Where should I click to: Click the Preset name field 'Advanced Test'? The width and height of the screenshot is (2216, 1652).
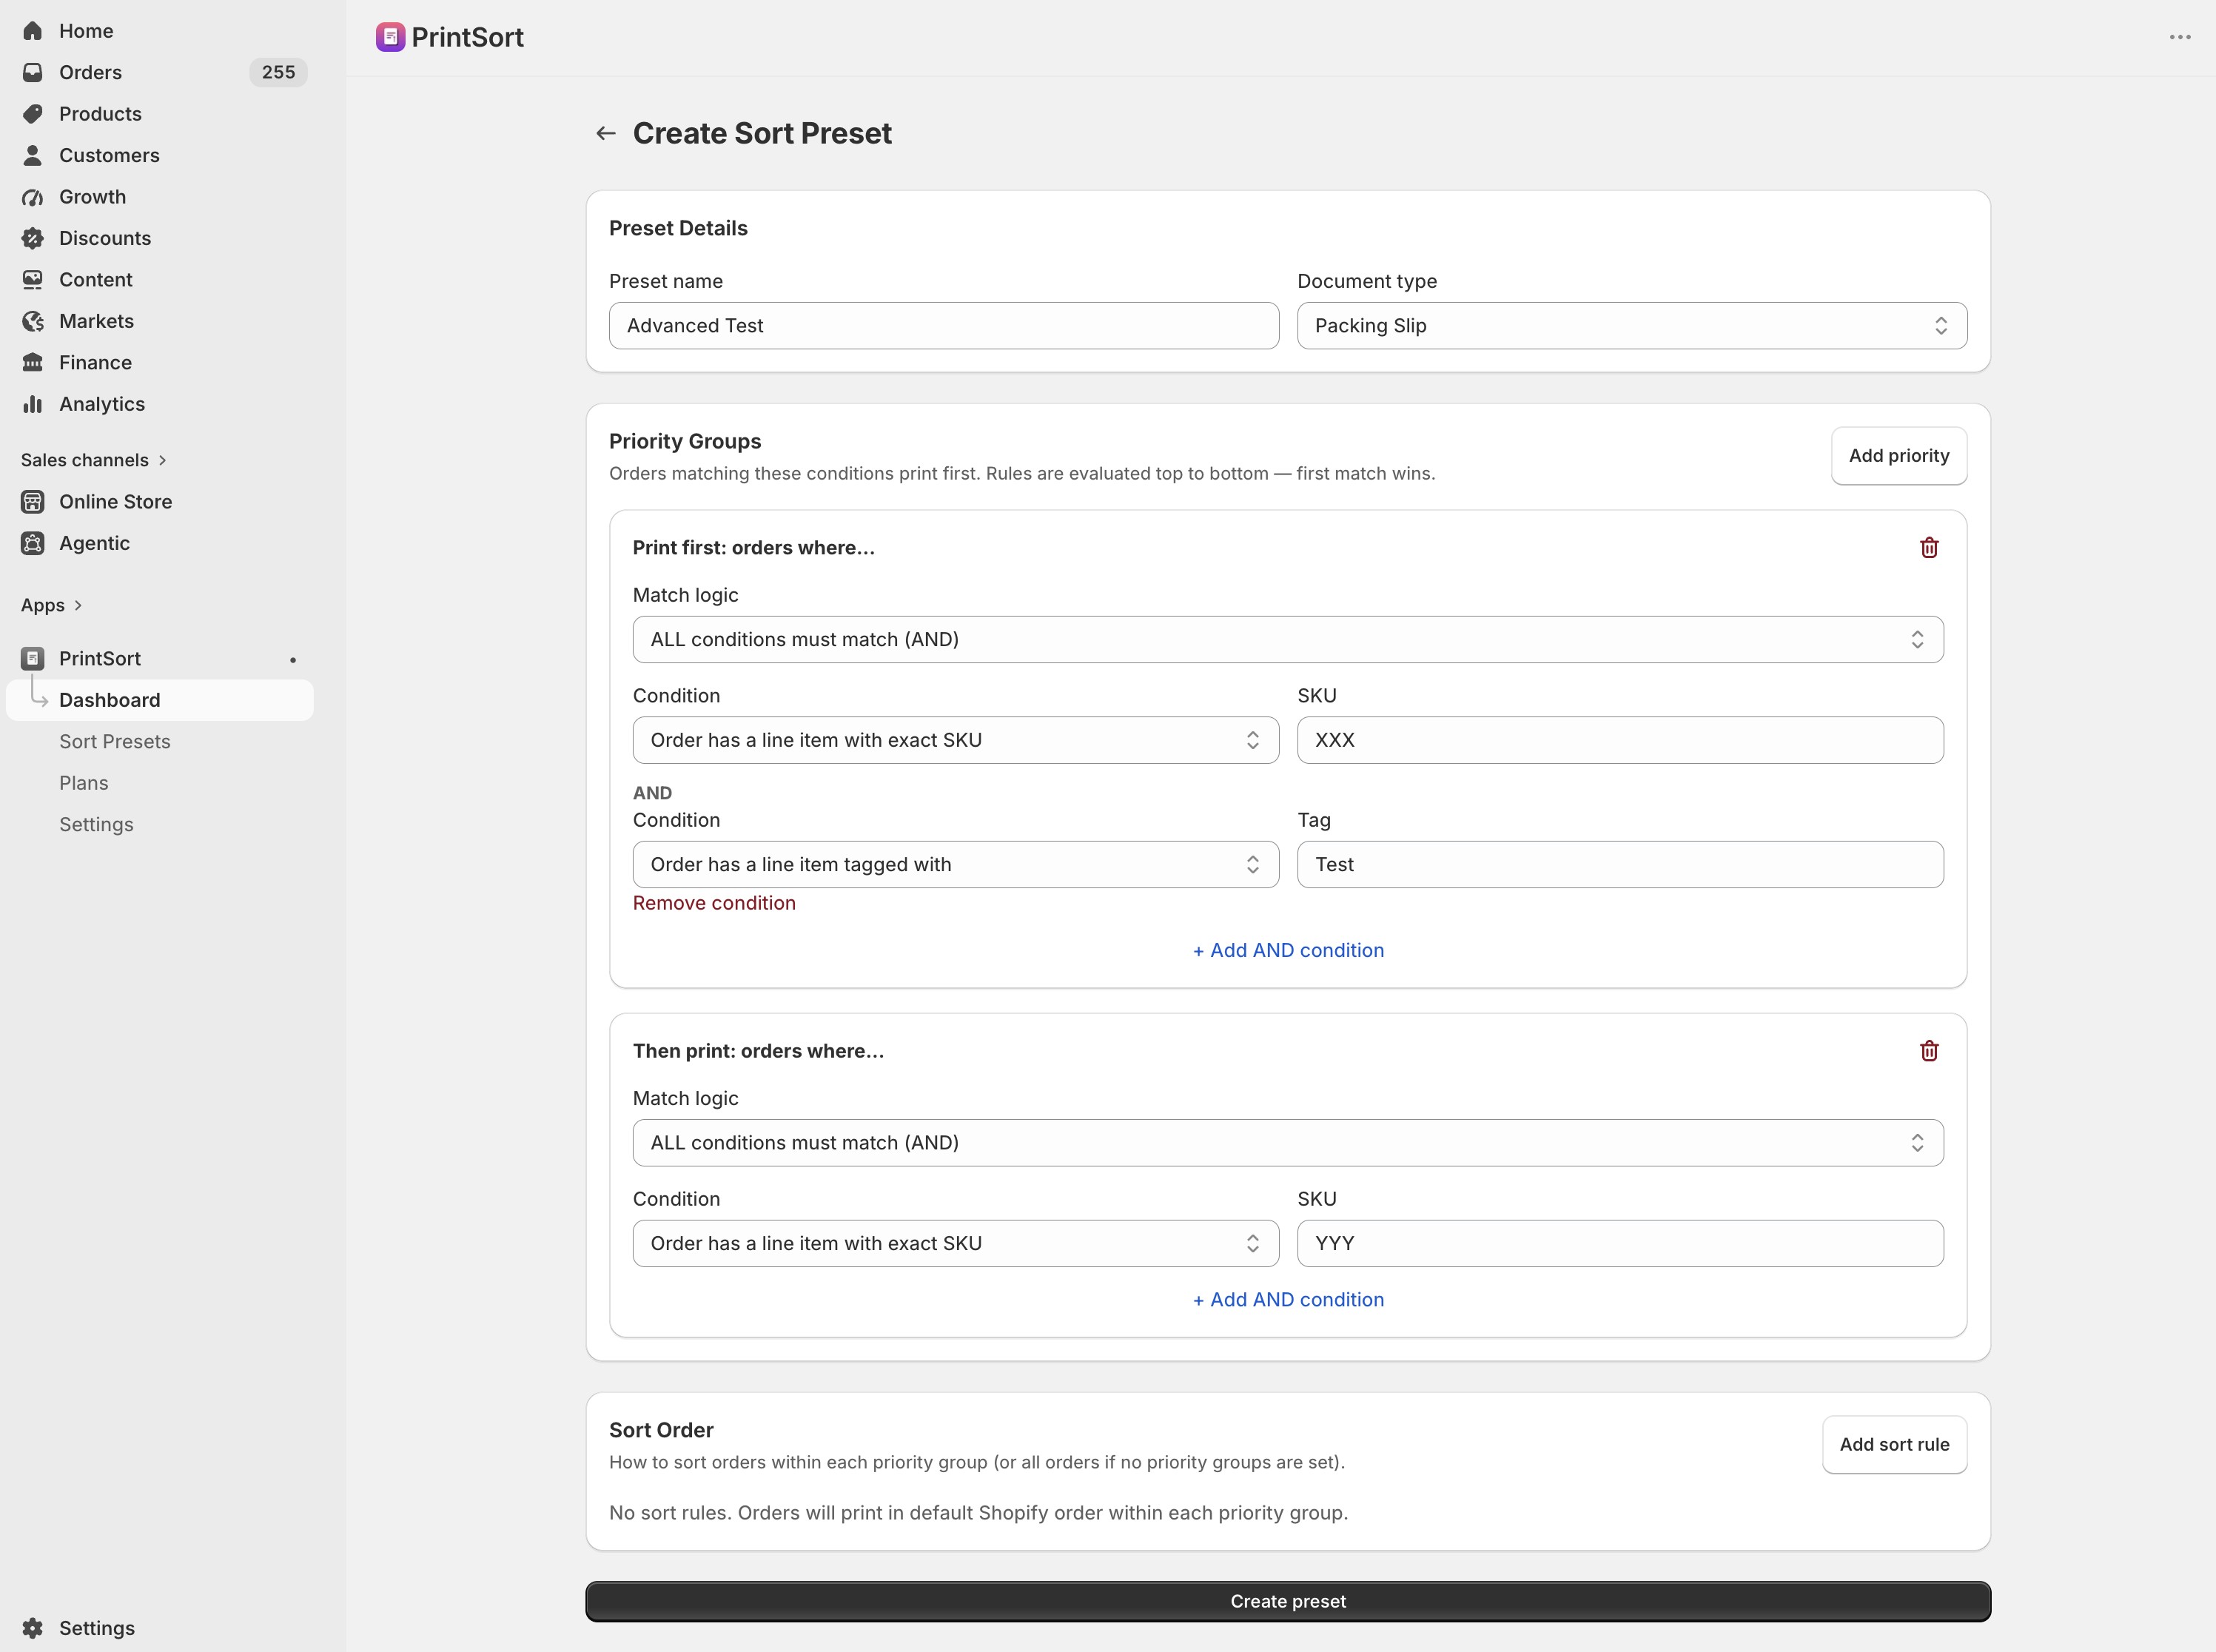pos(944,326)
